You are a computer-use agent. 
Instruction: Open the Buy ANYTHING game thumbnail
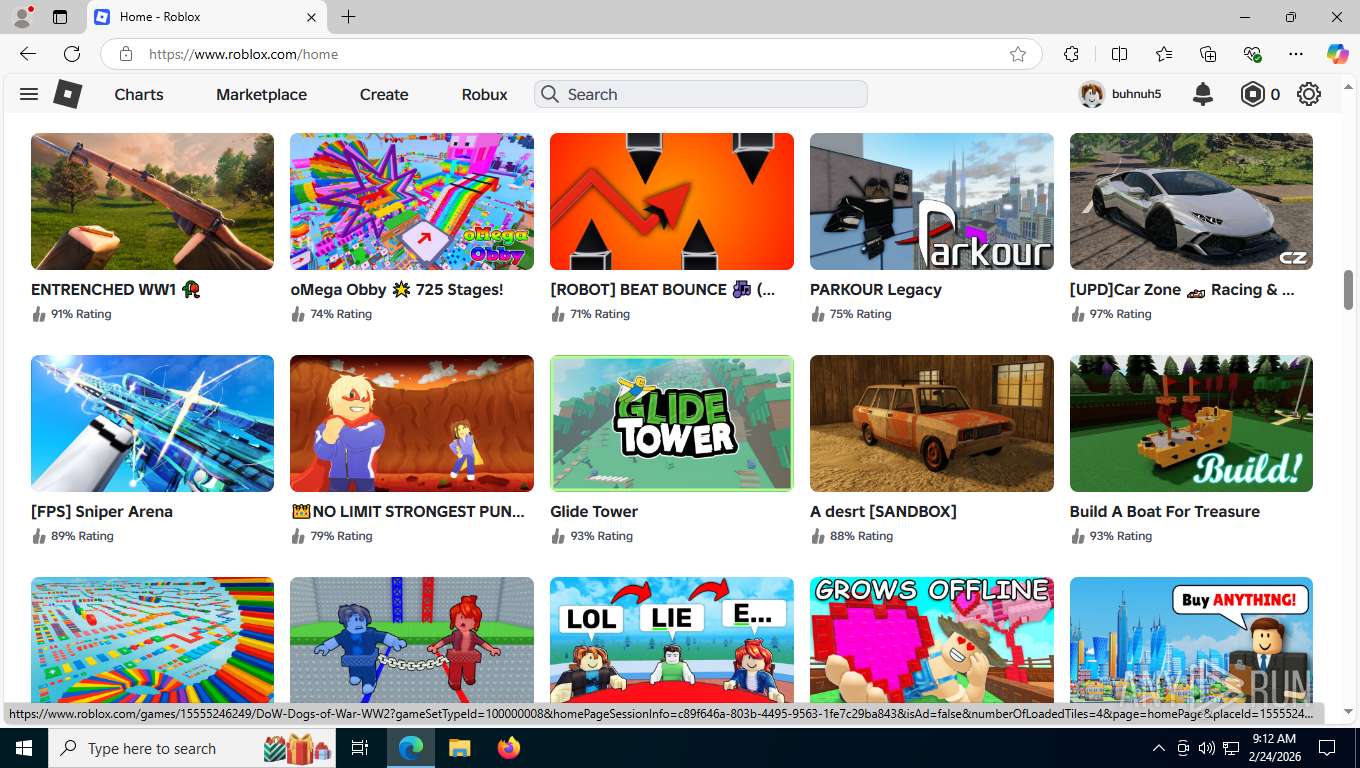(x=1191, y=640)
